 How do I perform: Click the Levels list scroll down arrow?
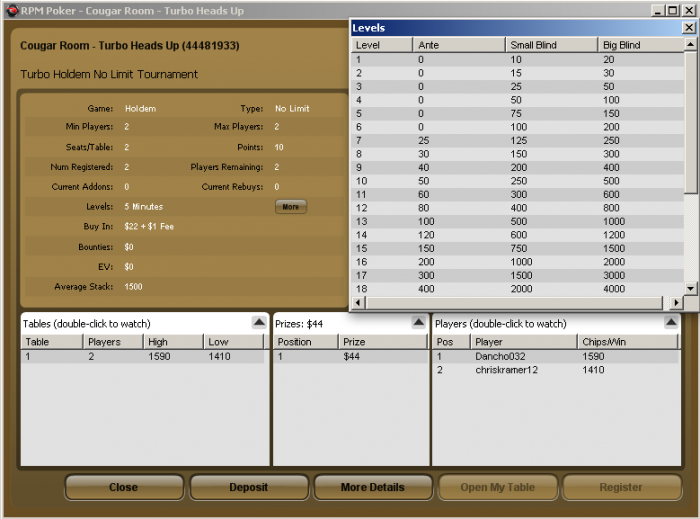[x=690, y=288]
